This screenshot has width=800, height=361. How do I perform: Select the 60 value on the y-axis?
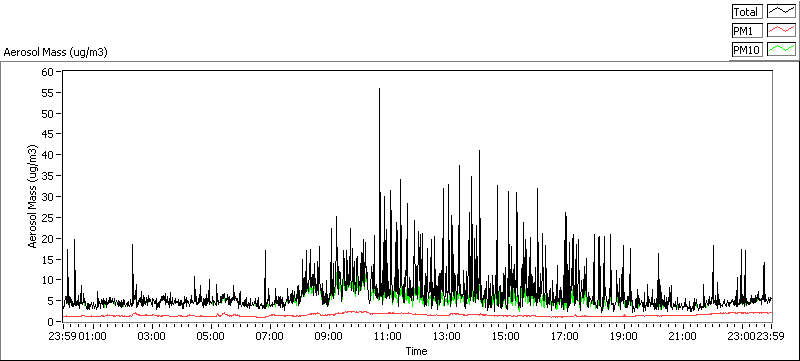pos(48,71)
